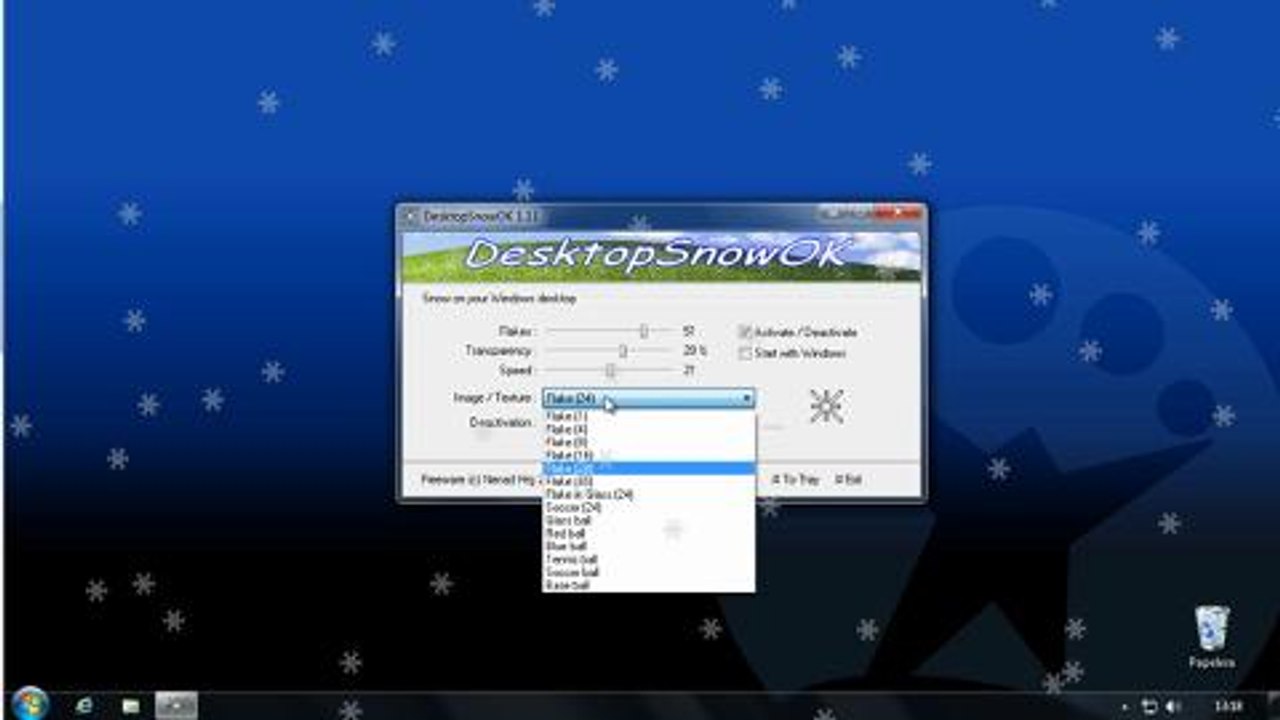This screenshot has height=720, width=1280.
Task: Click the snowflake texture preview image
Action: point(826,405)
